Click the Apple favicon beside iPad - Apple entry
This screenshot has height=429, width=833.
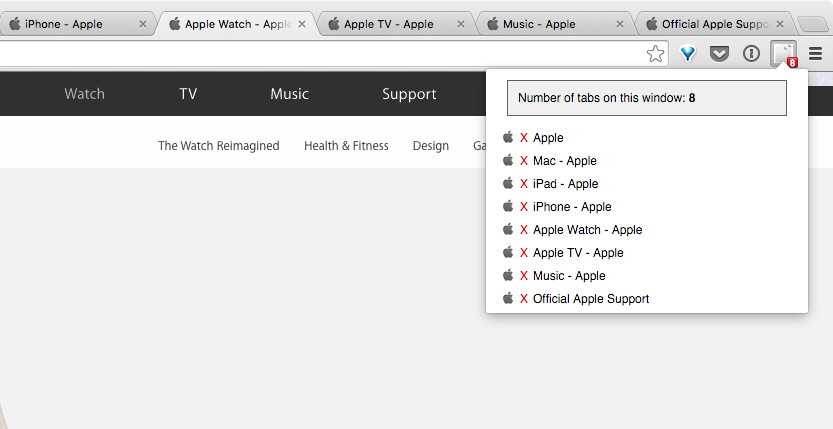pyautogui.click(x=508, y=183)
